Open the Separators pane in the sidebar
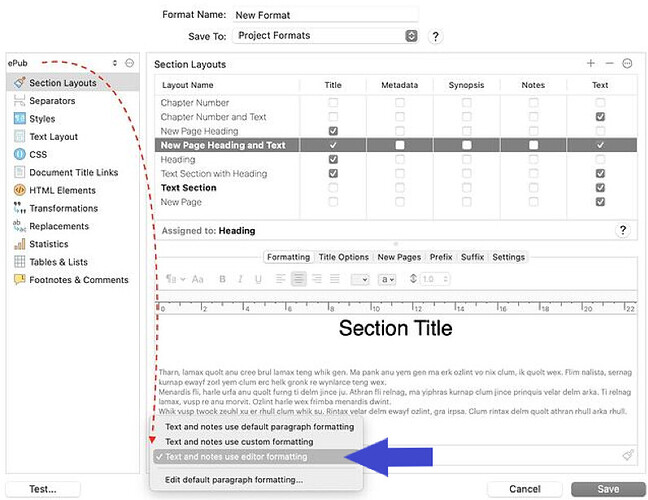Image resolution: width=648 pixels, height=500 pixels. tap(51, 101)
